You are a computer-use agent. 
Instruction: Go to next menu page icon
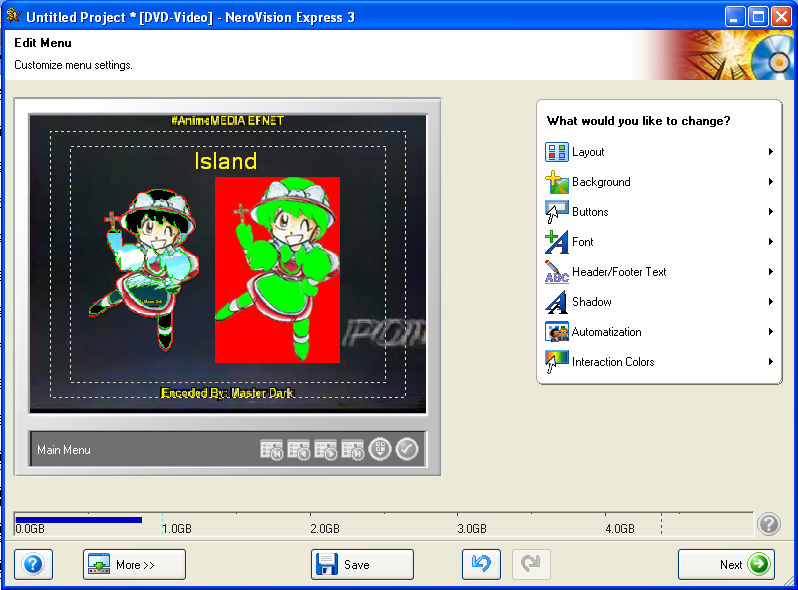[326, 449]
